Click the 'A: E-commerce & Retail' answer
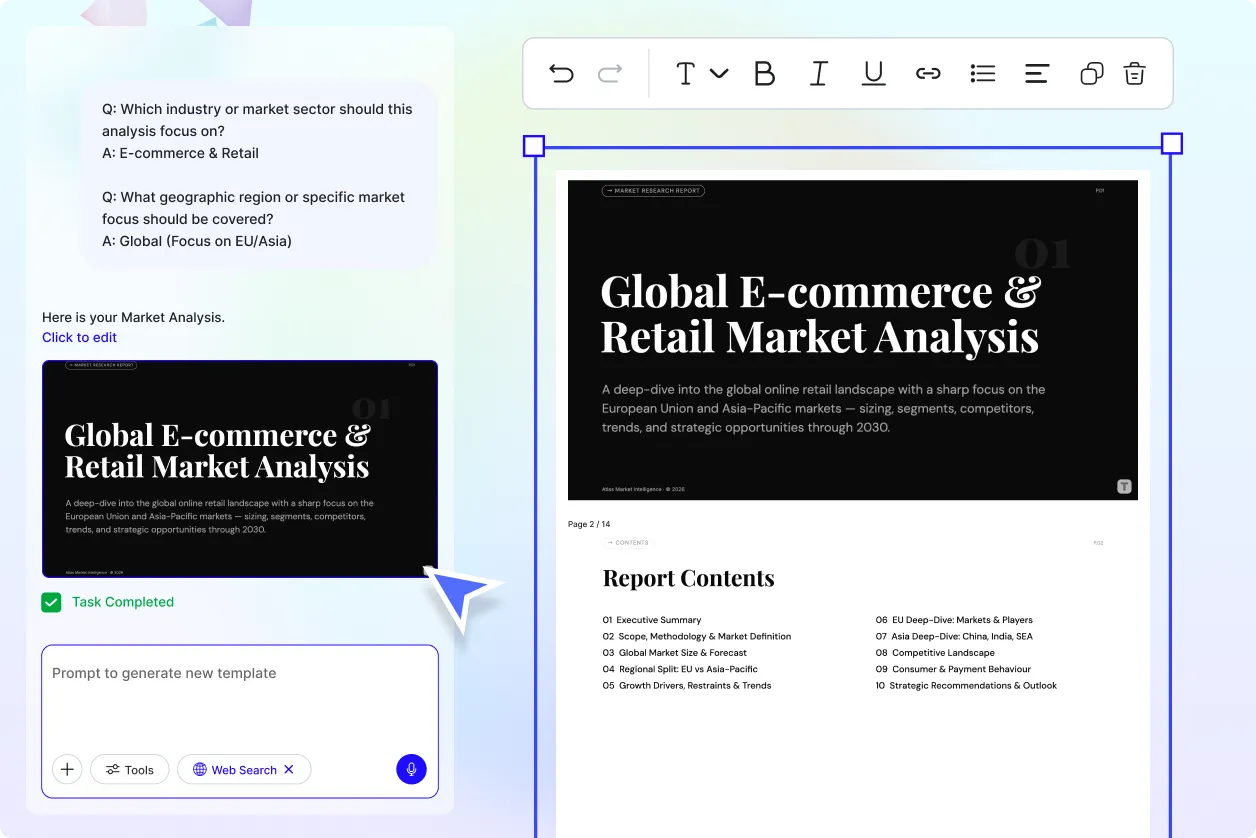 click(180, 153)
